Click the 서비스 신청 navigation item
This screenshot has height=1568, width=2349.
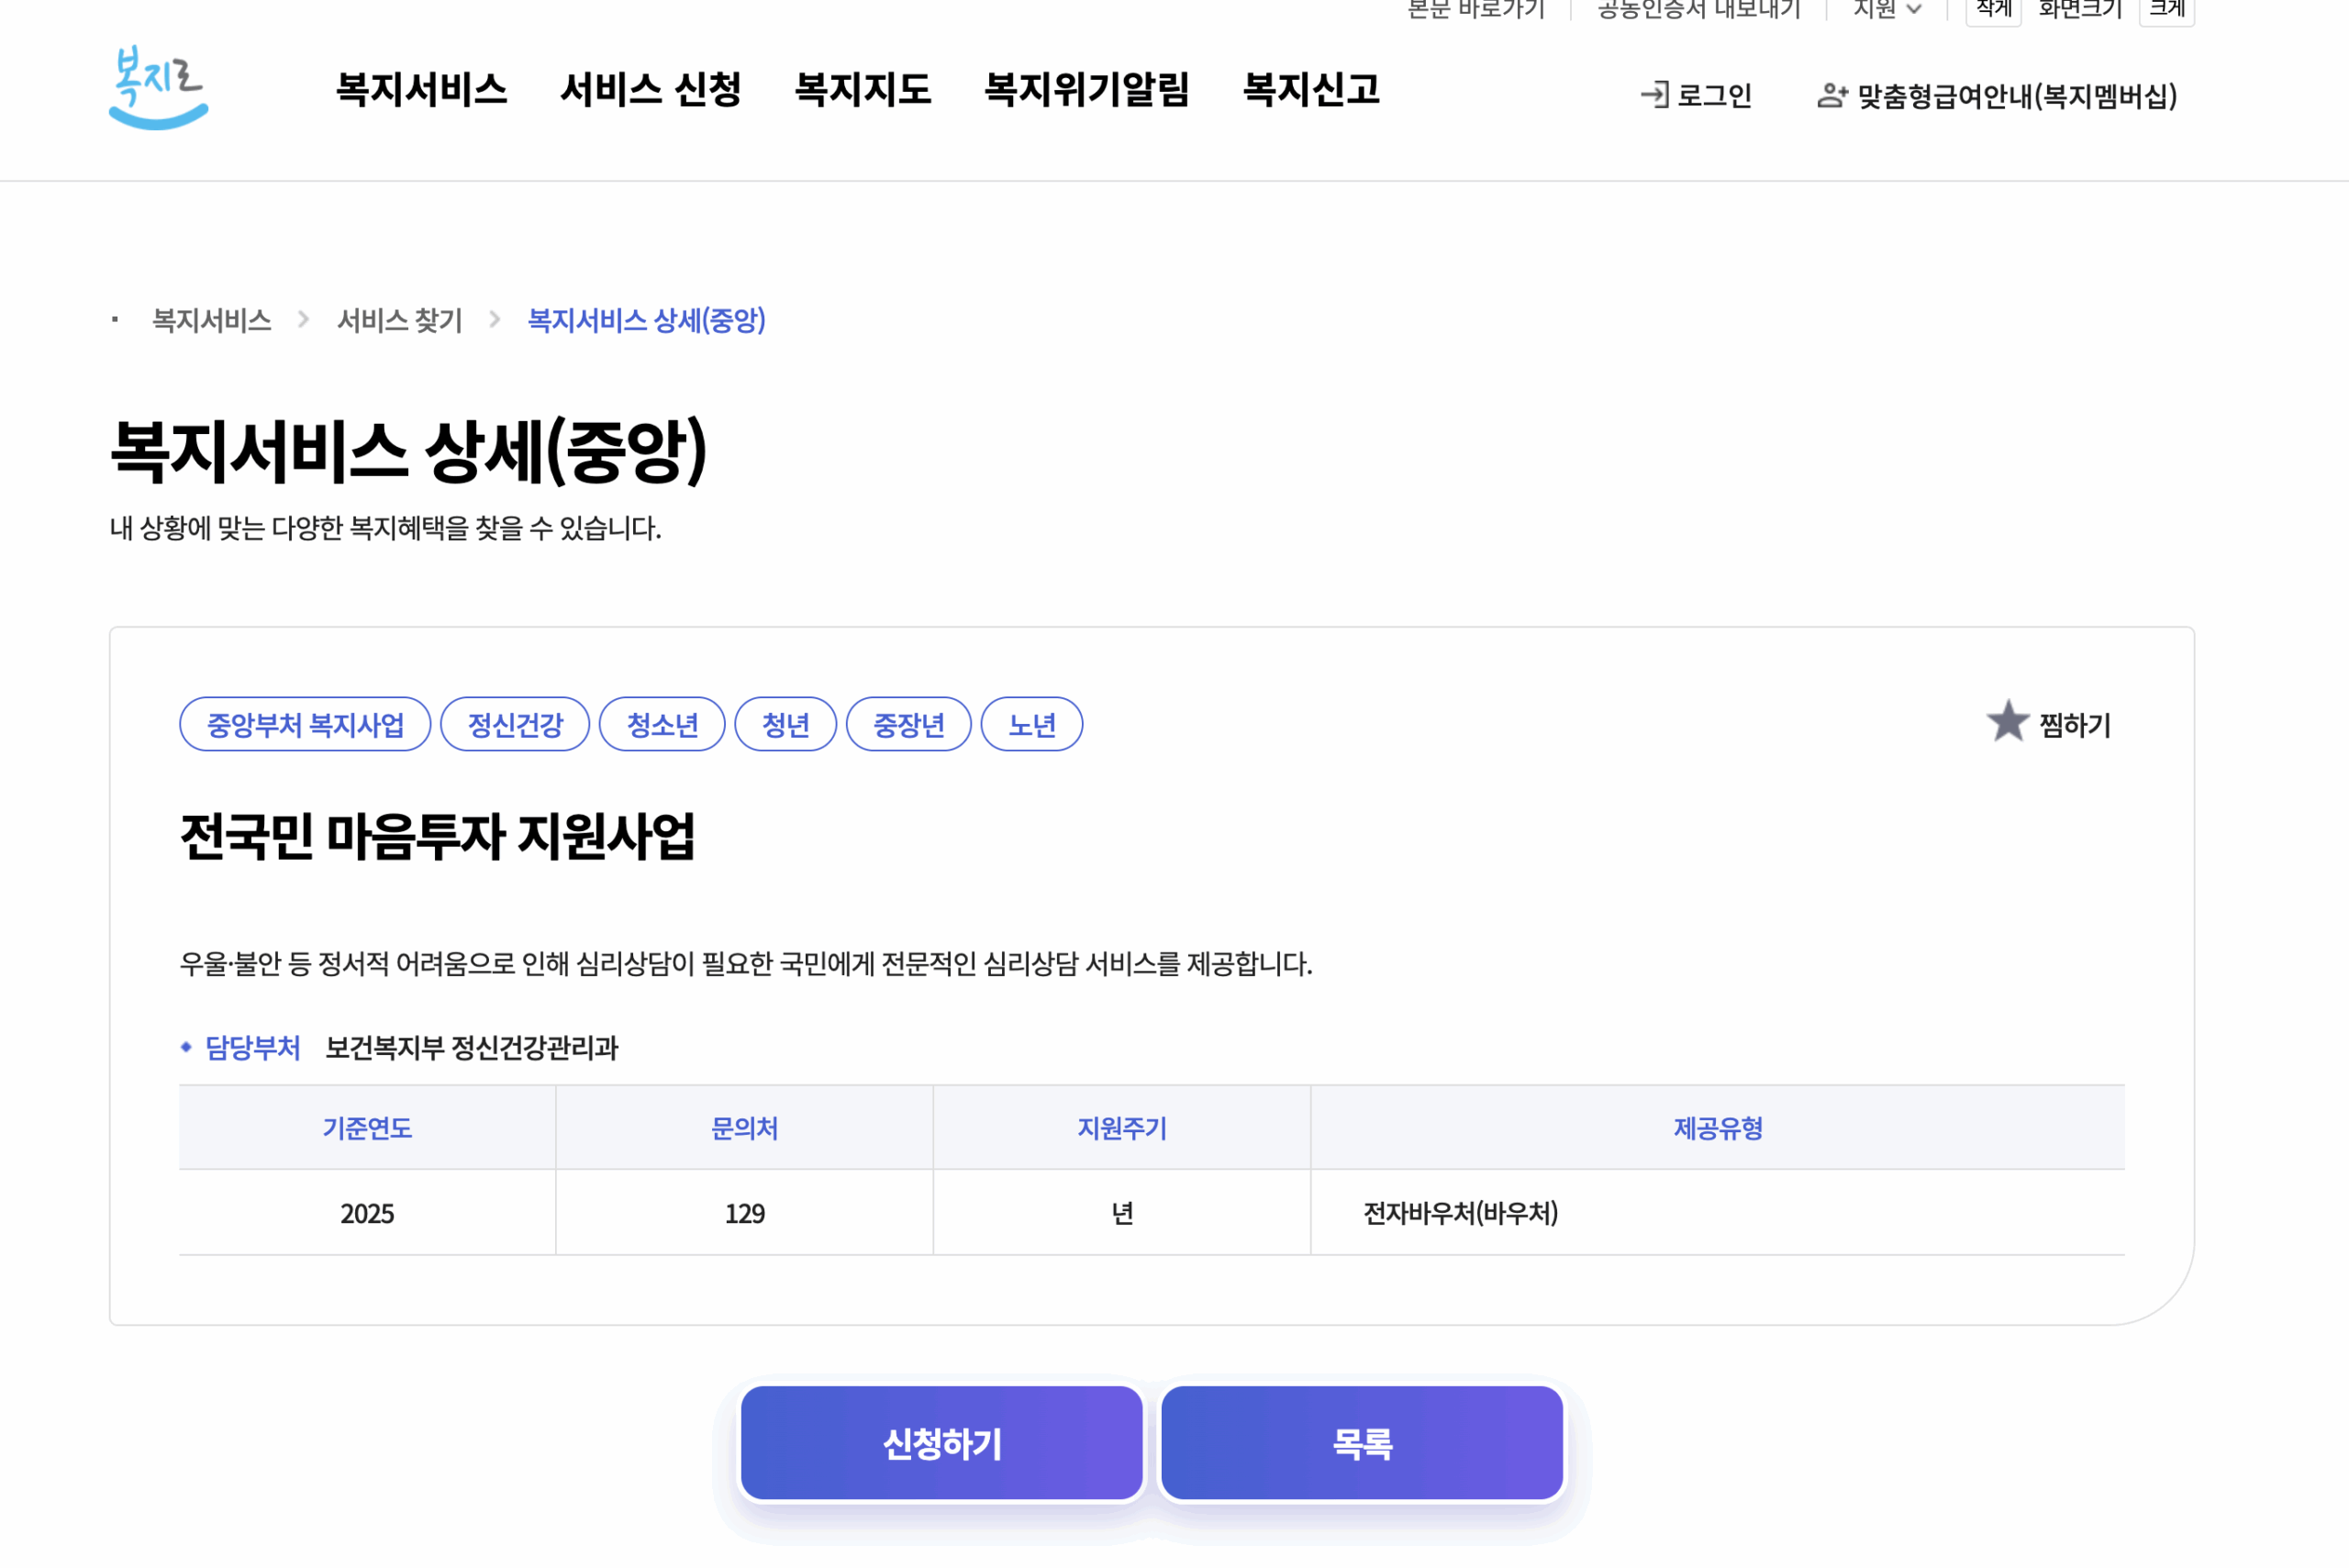click(x=652, y=90)
